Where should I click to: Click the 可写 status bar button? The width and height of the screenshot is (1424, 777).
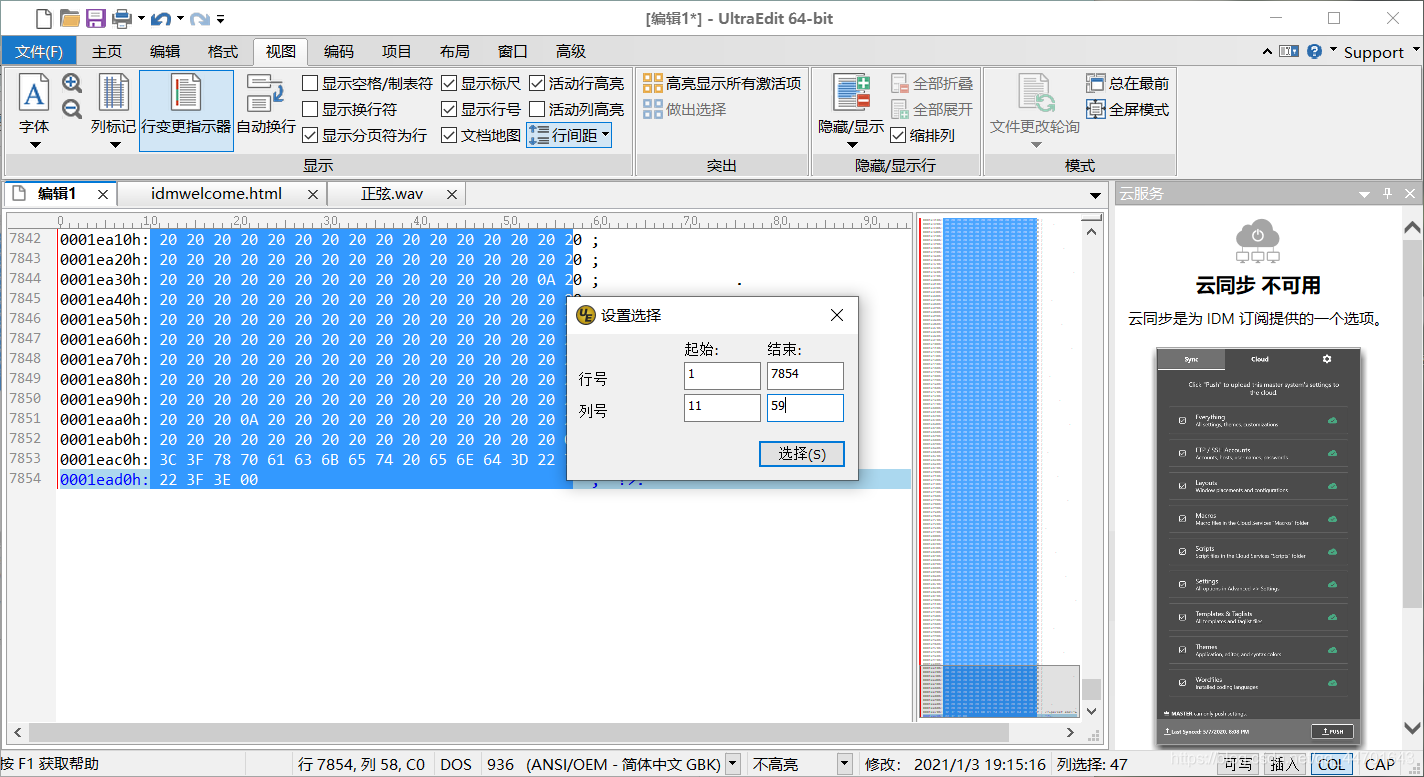1237,764
